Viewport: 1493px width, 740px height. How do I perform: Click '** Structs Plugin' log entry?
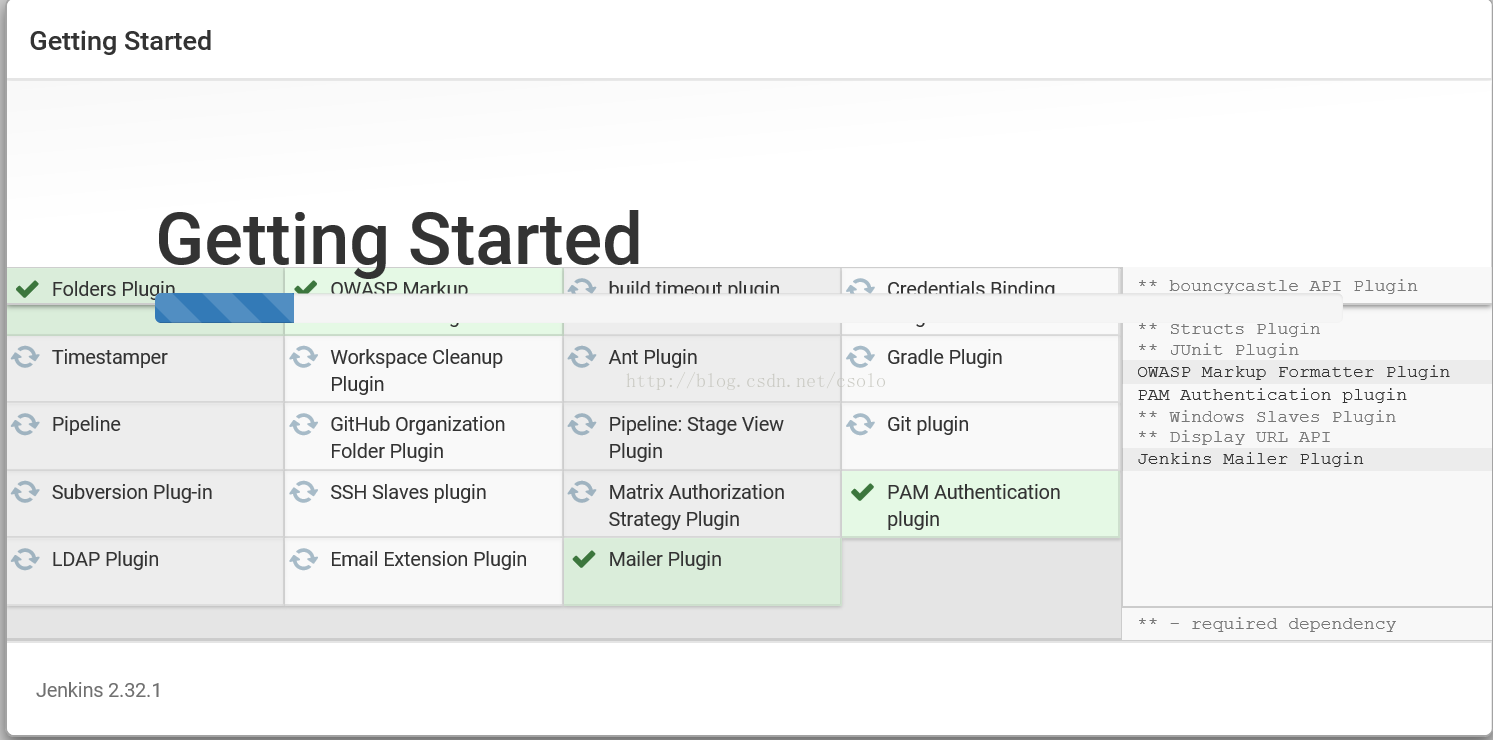(1228, 329)
